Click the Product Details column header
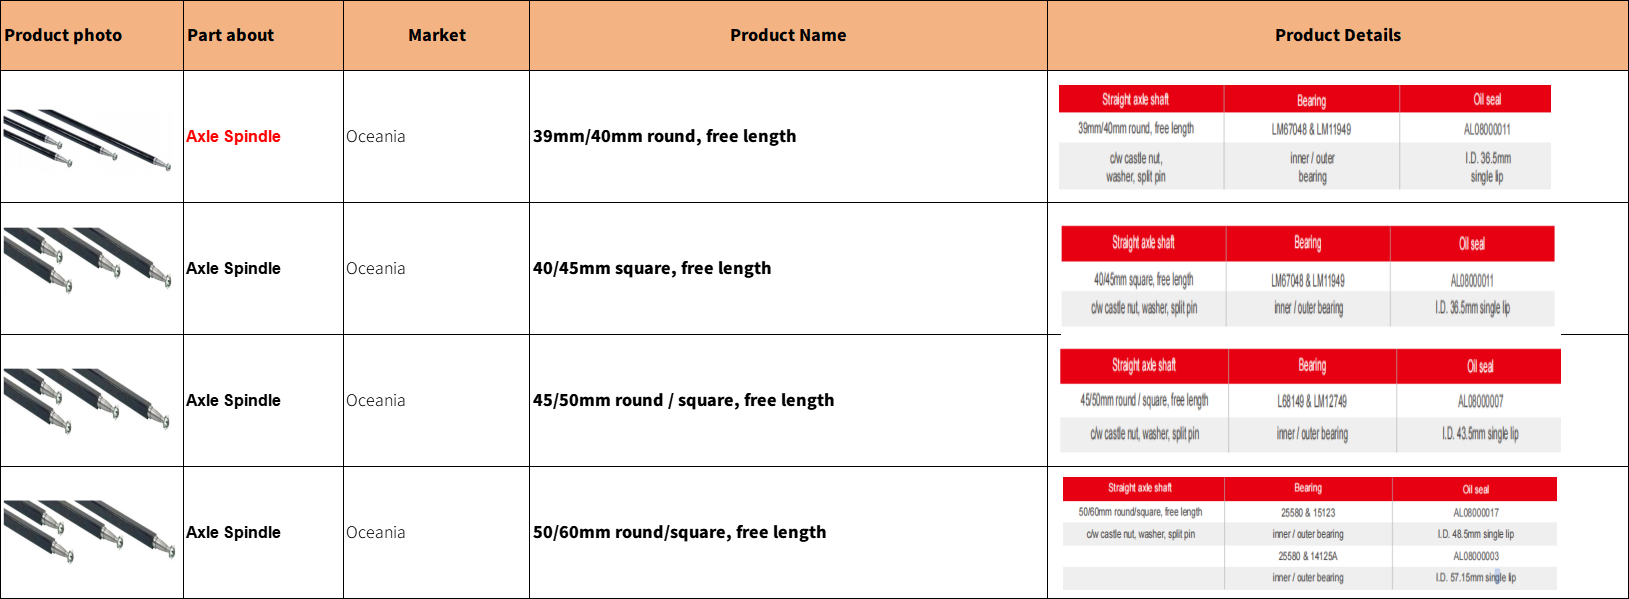Screen dimensions: 1629x599 coord(1337,35)
